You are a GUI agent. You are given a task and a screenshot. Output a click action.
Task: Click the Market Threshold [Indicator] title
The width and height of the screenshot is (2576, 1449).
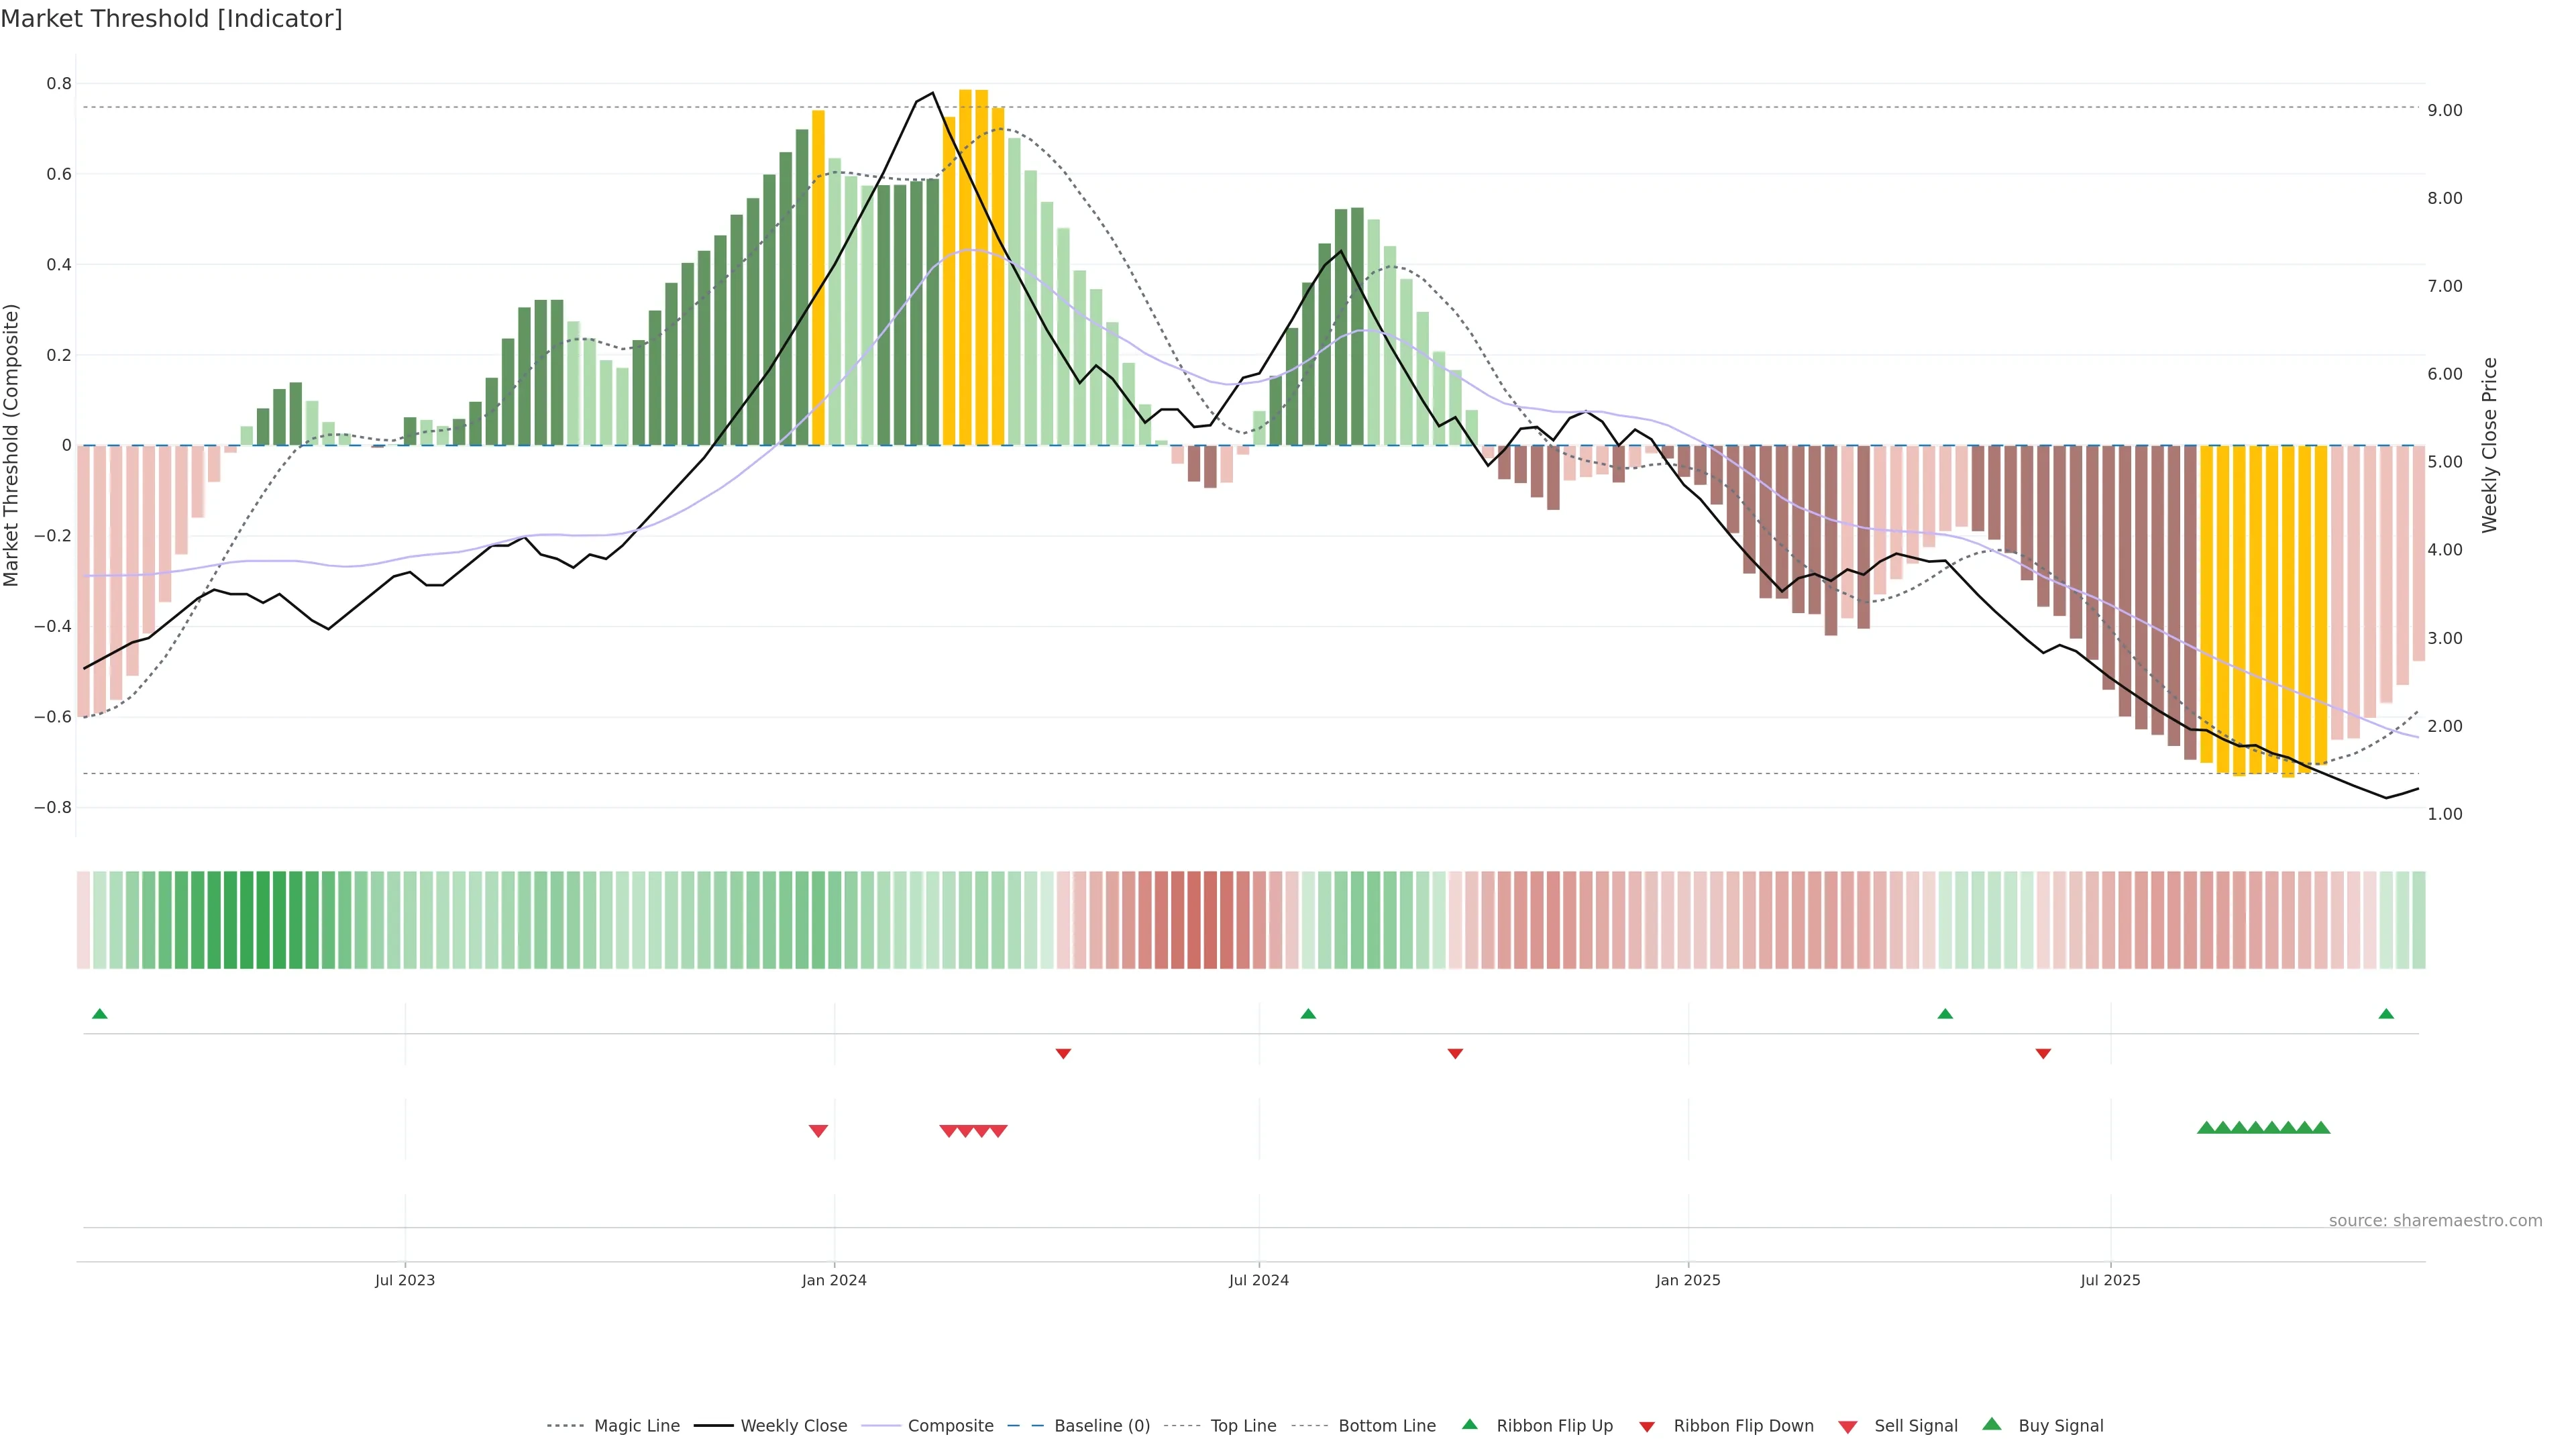click(x=171, y=19)
